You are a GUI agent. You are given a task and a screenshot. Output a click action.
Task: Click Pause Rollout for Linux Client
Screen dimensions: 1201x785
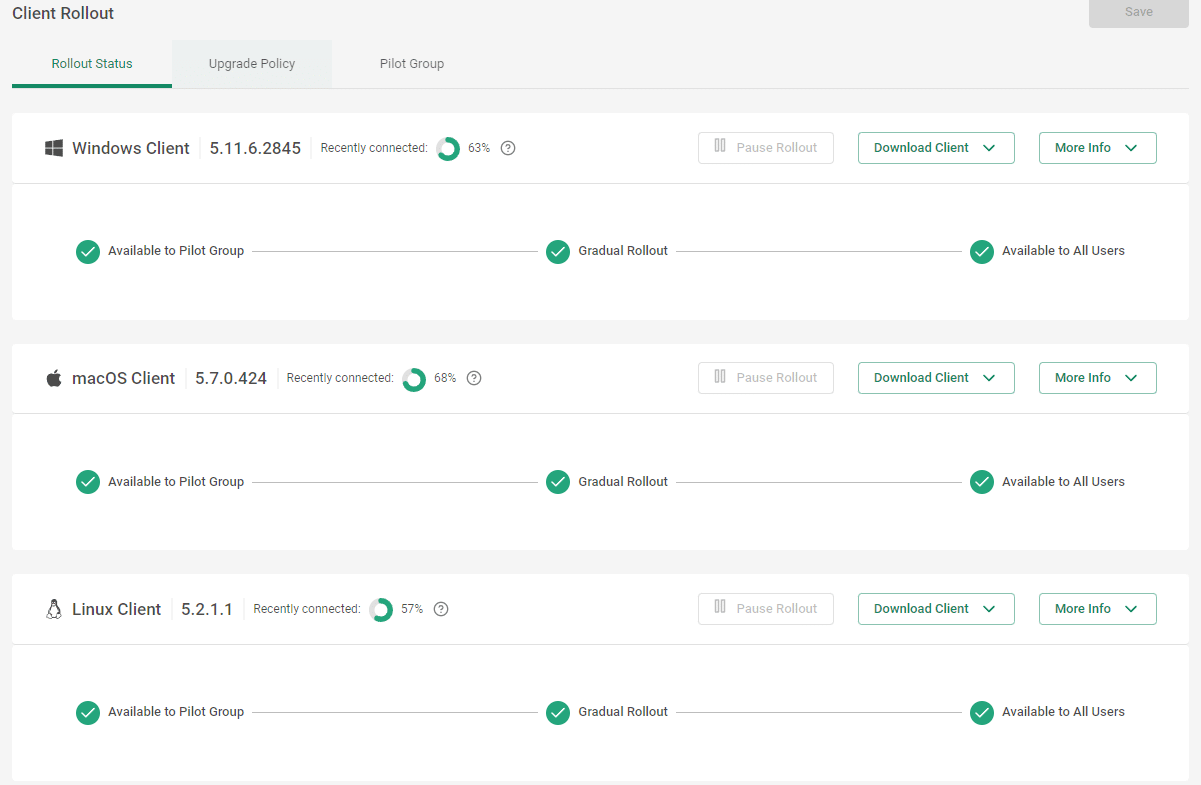766,609
